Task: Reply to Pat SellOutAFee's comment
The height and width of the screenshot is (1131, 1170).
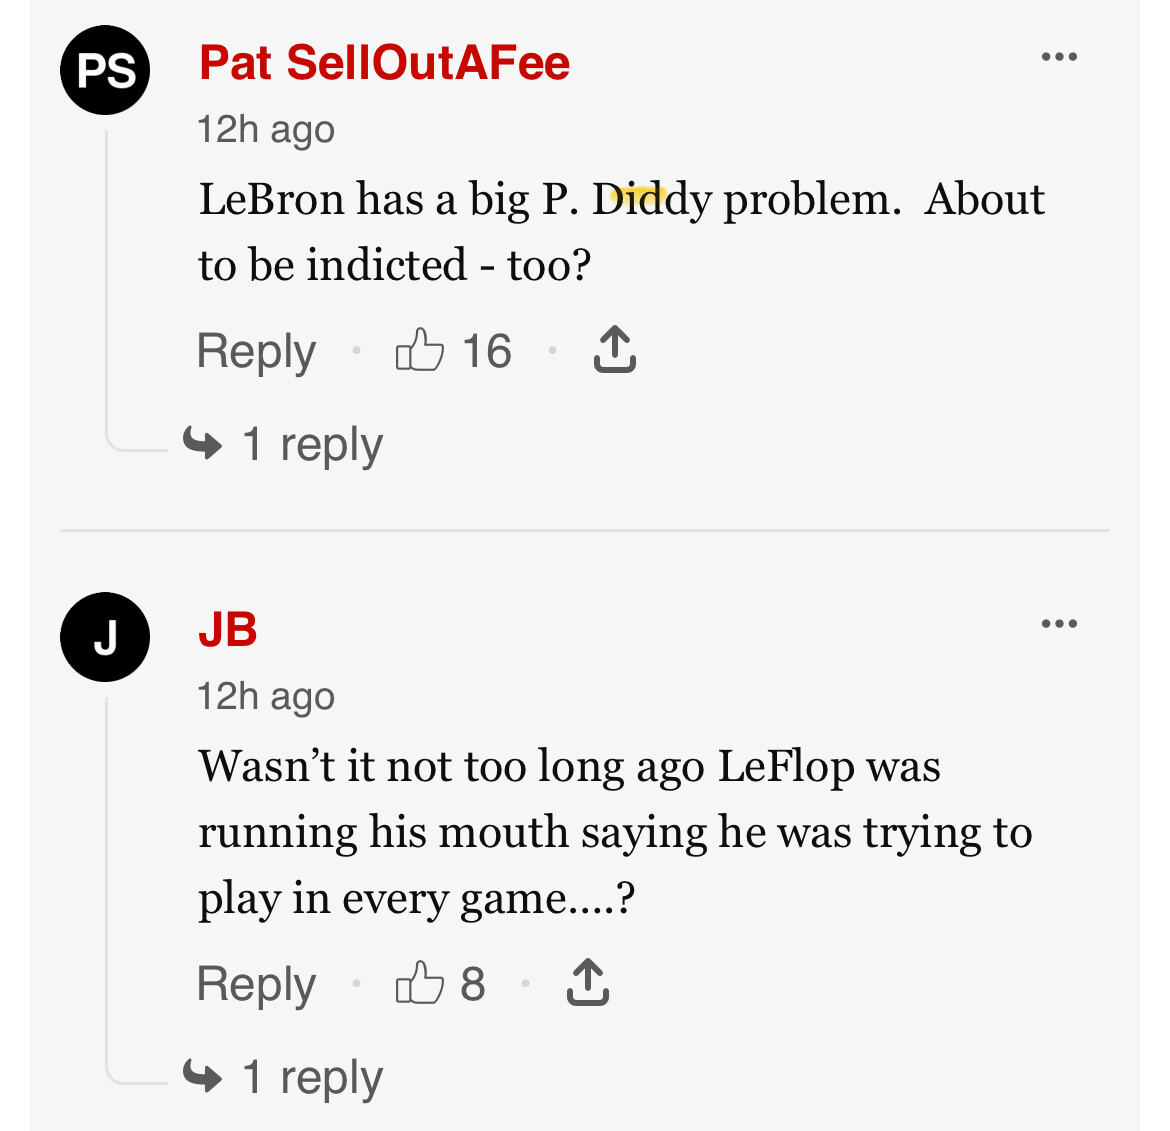Action: [256, 351]
